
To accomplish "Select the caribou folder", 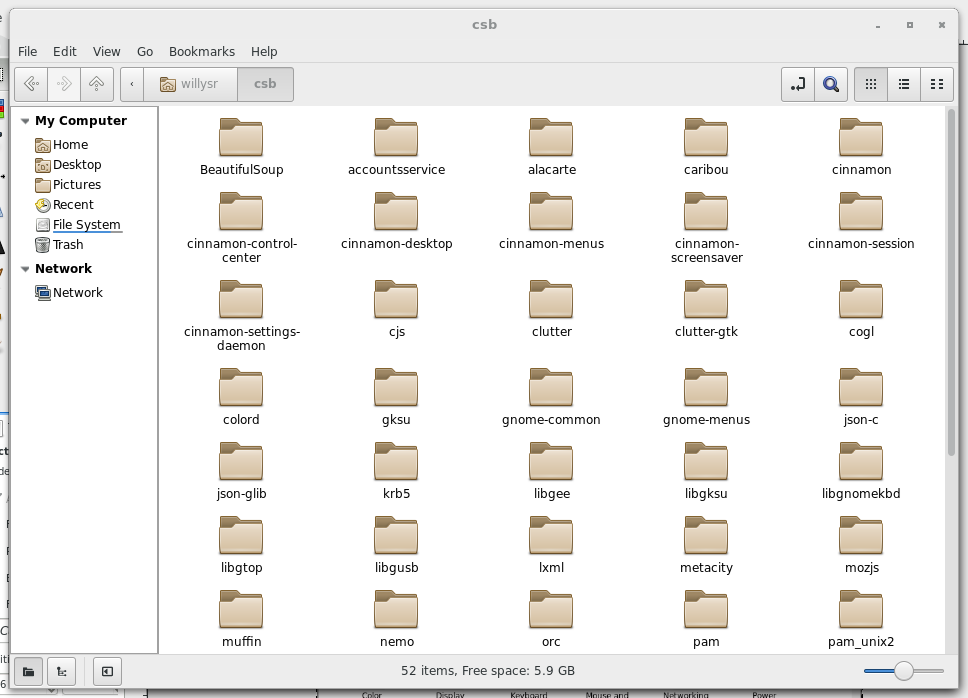I will (x=706, y=147).
